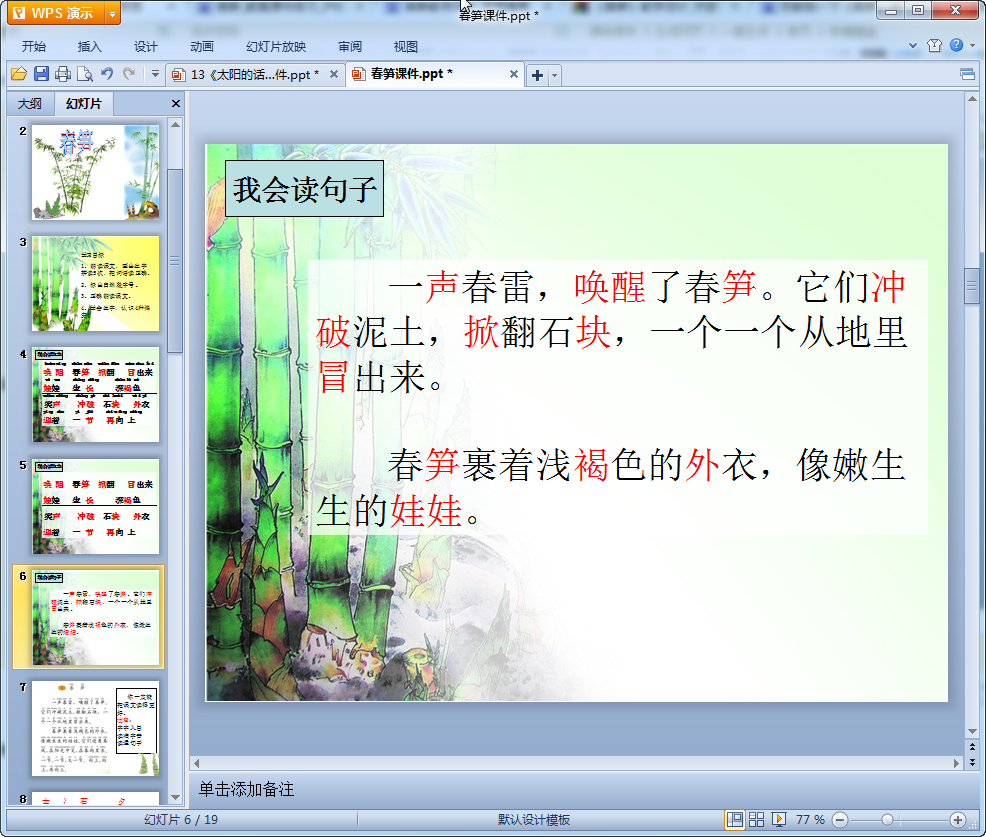Image resolution: width=986 pixels, height=837 pixels.
Task: Zoom out with the minus button
Action: (x=839, y=819)
